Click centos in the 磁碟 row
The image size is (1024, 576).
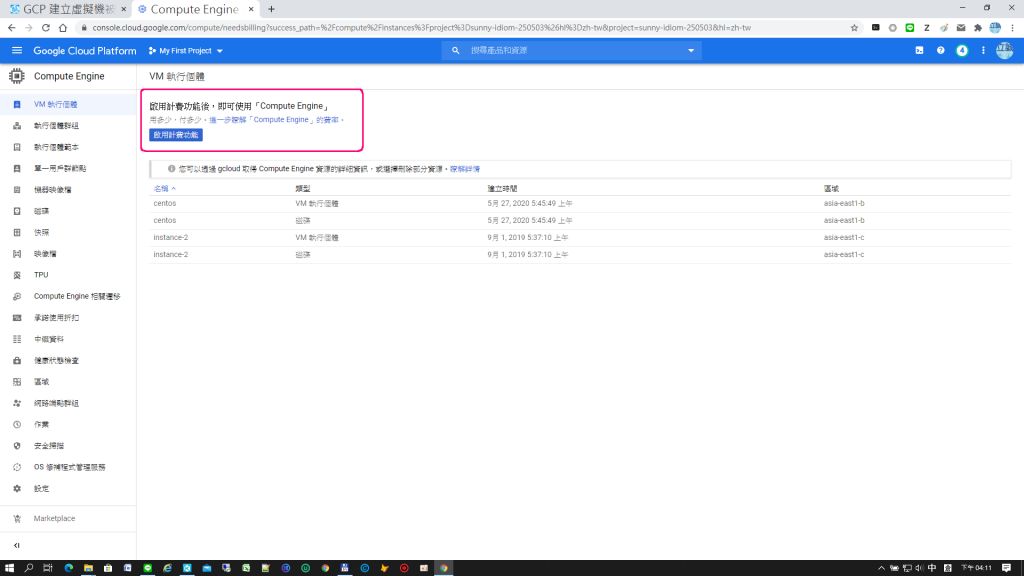[165, 220]
